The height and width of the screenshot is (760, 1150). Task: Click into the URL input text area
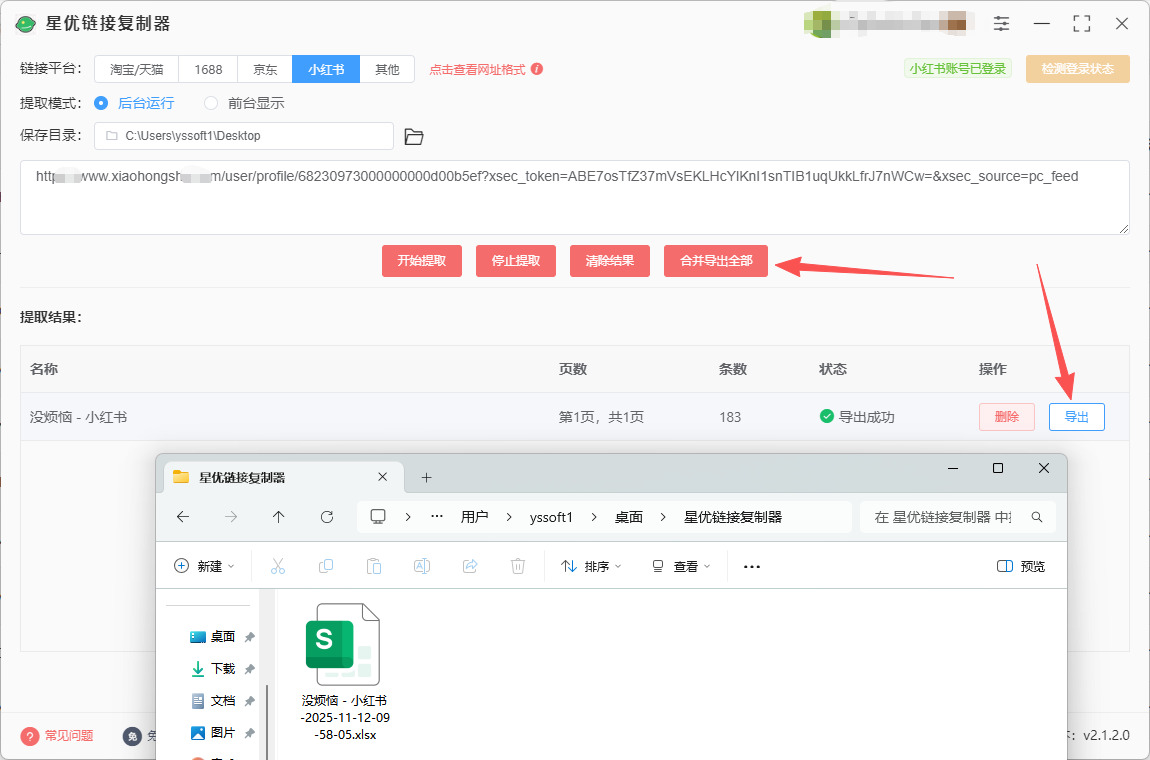click(x=574, y=197)
